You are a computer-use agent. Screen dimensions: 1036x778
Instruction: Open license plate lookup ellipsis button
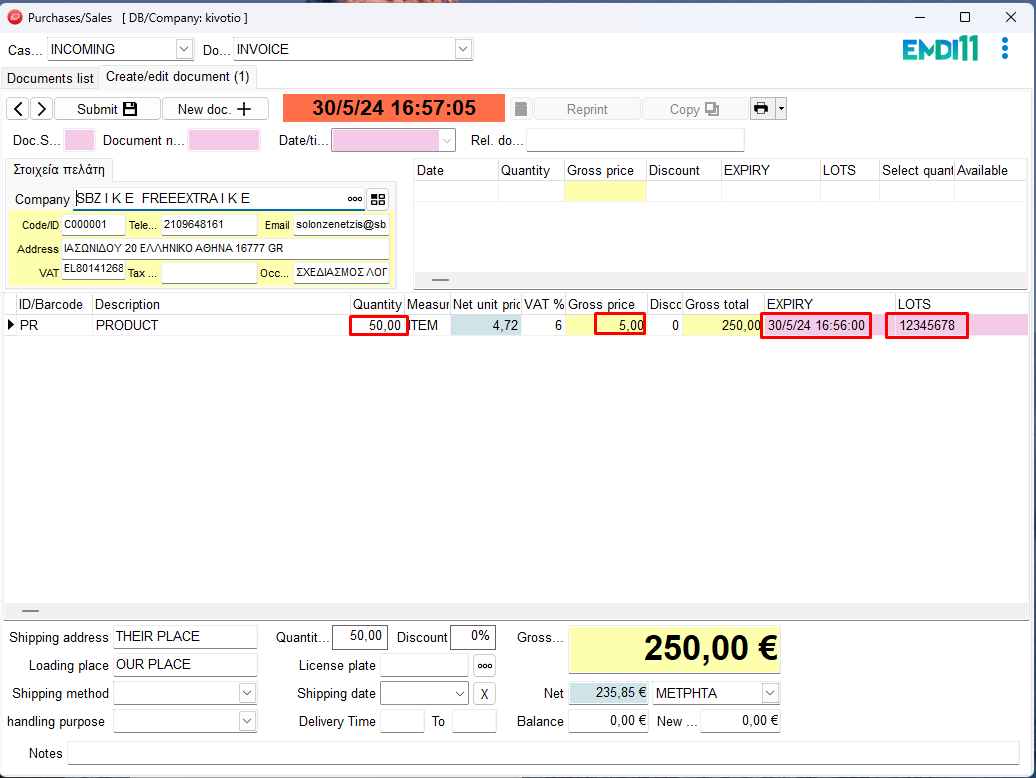click(x=484, y=665)
